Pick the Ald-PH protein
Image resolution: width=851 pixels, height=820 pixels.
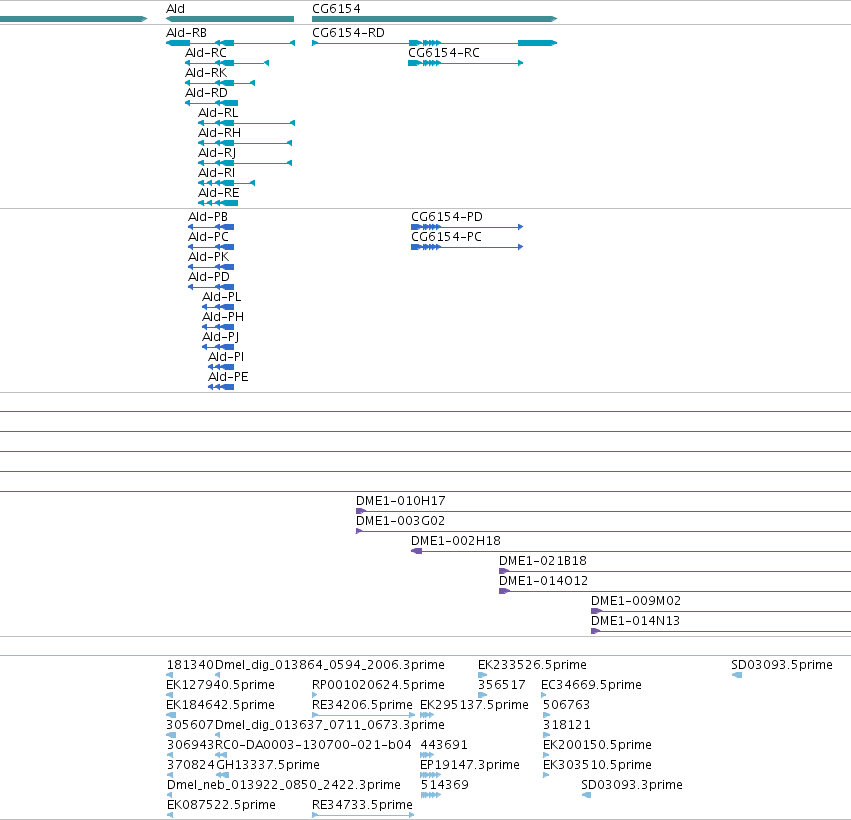(x=223, y=317)
